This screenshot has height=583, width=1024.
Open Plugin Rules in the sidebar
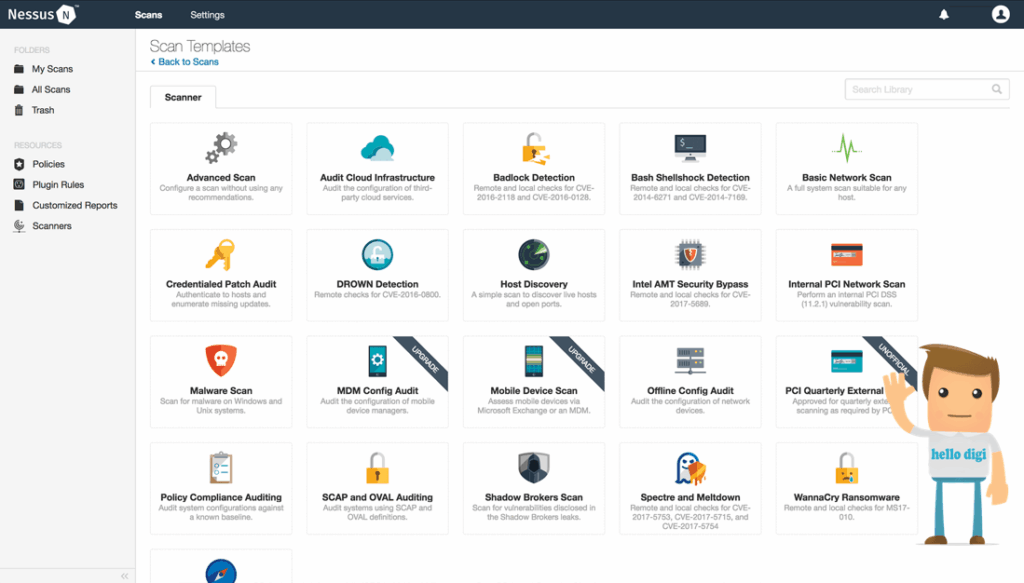click(58, 185)
